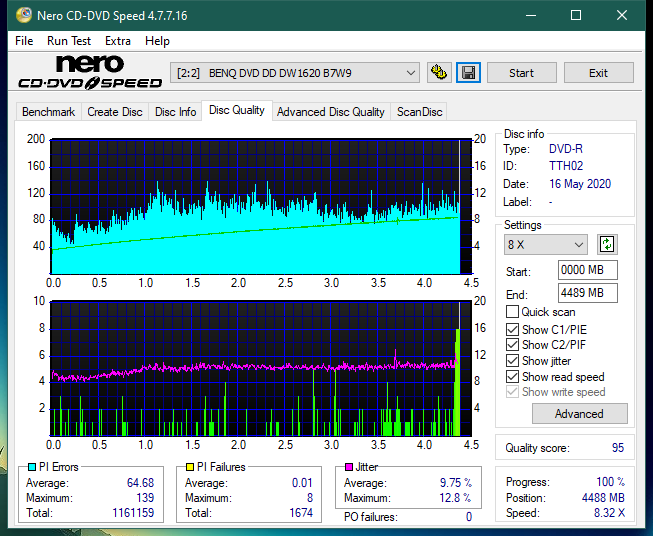
Task: Click the Advanced settings button
Action: tap(579, 414)
